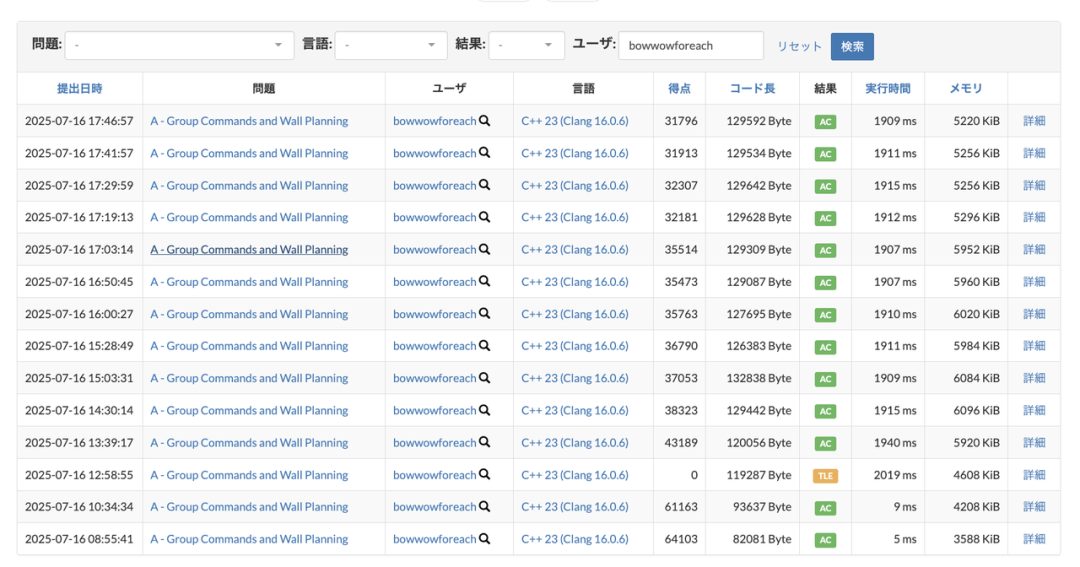Sort by 得点 column header
Image resolution: width=1080 pixels, height=567 pixels.
pyautogui.click(x=679, y=88)
